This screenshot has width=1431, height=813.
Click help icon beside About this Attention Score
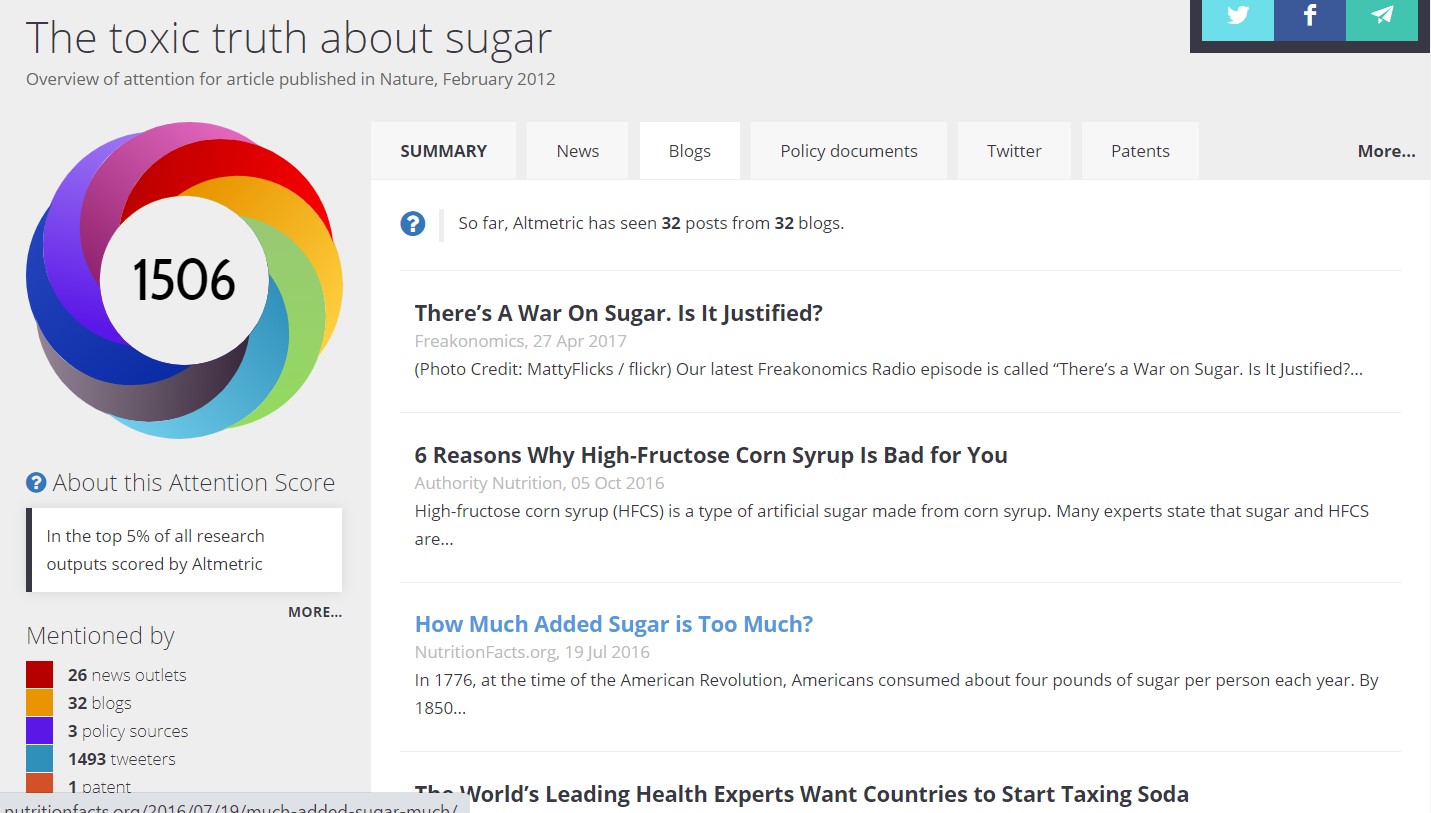pos(36,483)
